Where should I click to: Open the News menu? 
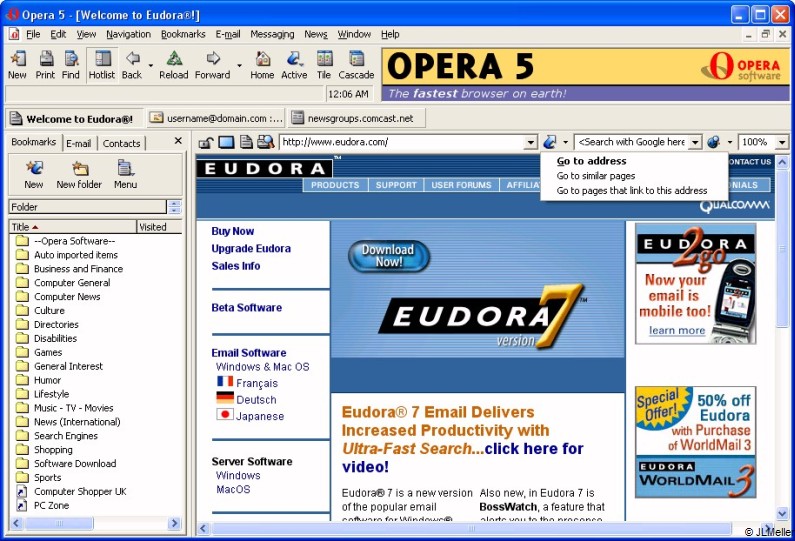315,34
